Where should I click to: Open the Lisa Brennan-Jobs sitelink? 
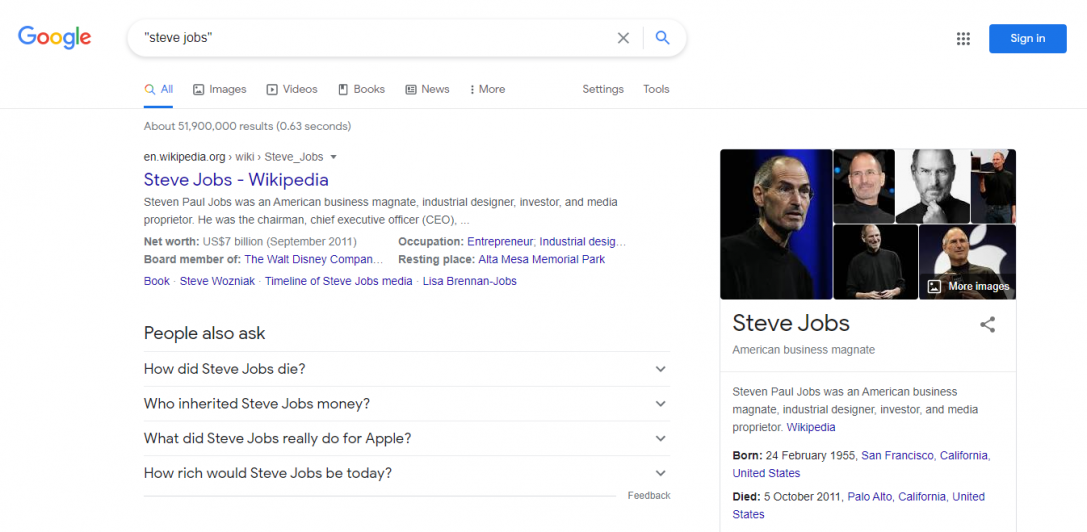(x=469, y=281)
